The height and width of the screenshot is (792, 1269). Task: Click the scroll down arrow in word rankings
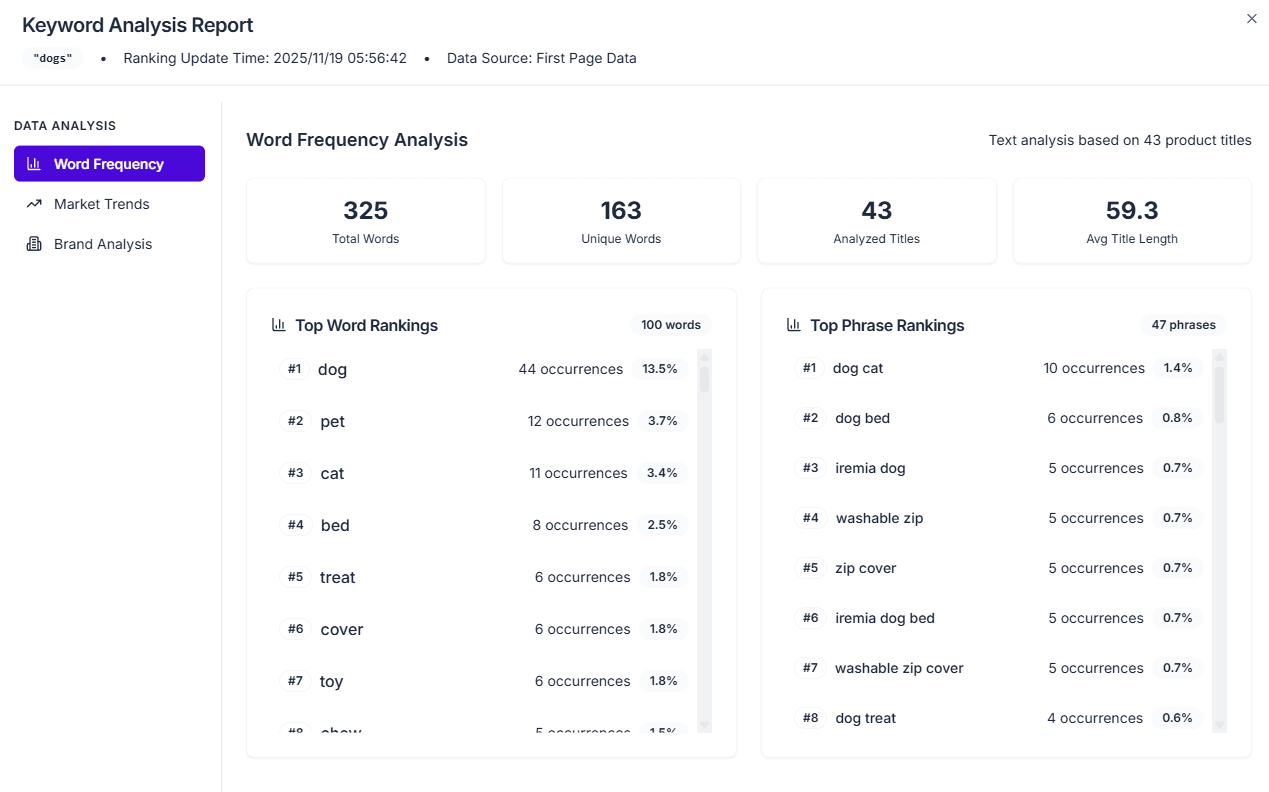coord(704,725)
